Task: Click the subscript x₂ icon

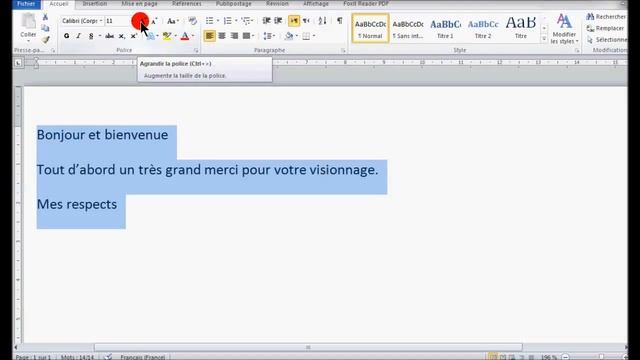Action: coord(121,36)
